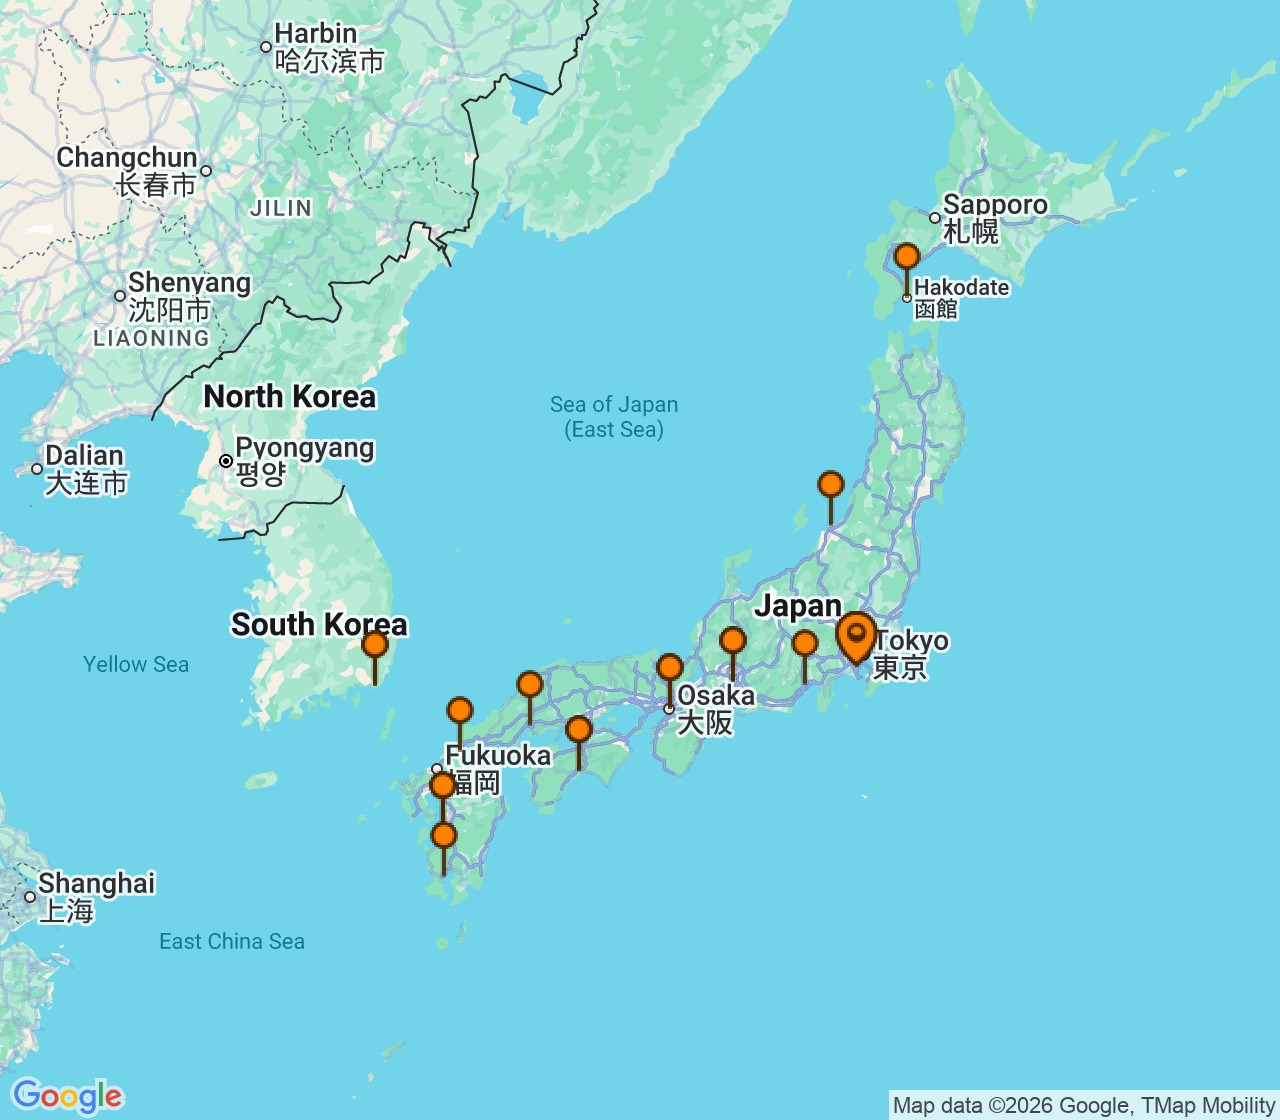The image size is (1280, 1120).
Task: Click the Pyongyang capital label
Action: (304, 460)
